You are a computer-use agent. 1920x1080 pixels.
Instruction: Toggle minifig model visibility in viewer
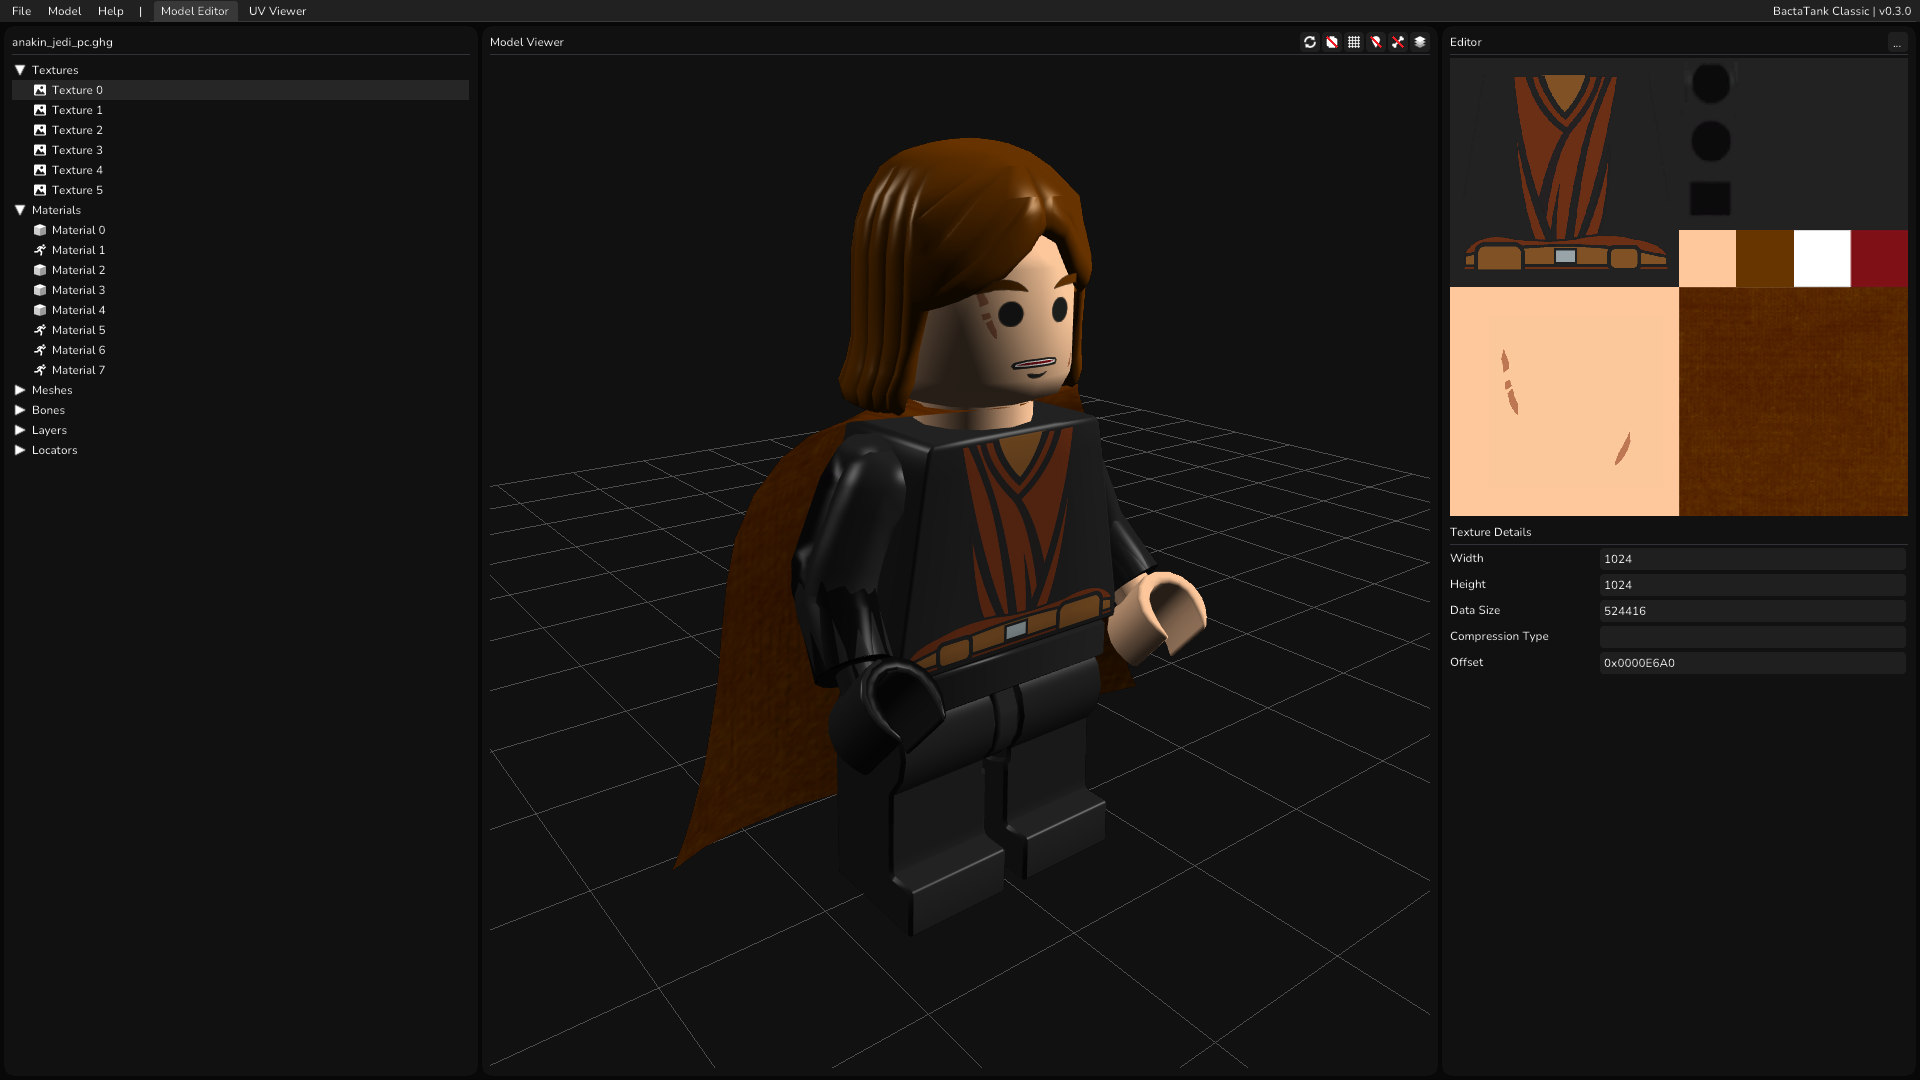click(1332, 42)
